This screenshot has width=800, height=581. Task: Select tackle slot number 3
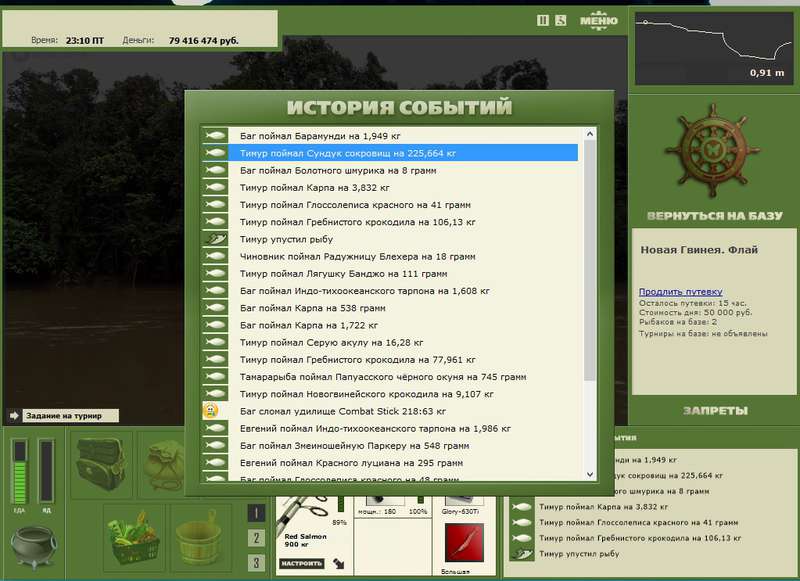point(256,563)
